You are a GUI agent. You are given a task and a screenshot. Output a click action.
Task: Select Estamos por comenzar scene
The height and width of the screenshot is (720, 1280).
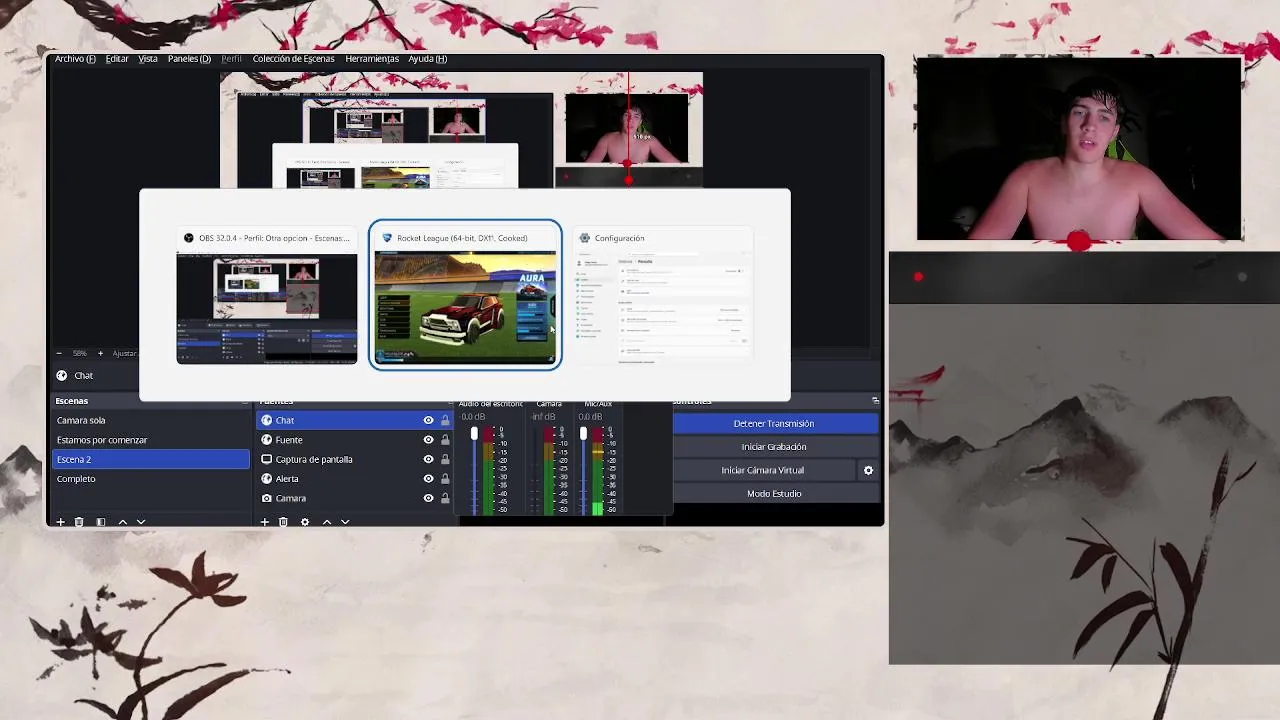(x=151, y=440)
